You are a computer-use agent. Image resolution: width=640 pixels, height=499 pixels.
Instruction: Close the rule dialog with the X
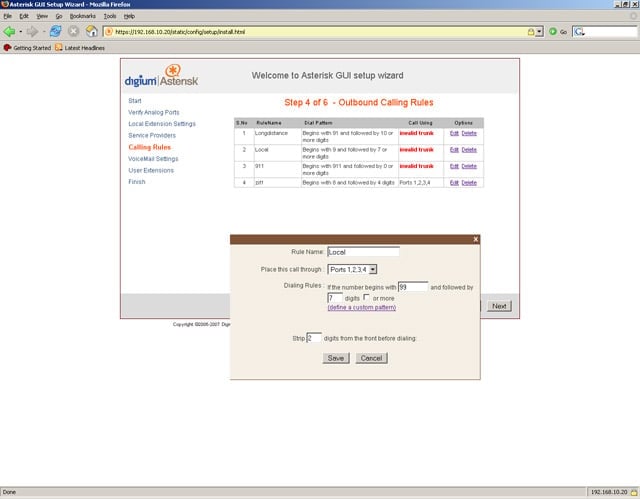tap(476, 240)
